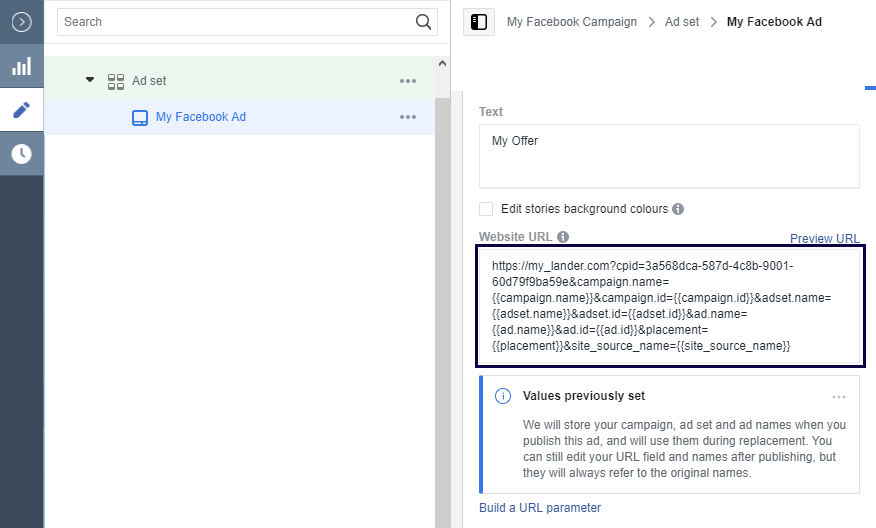Screen dimensions: 876x528
Task: Enable Edit stories background colours checkbox
Action: point(486,209)
